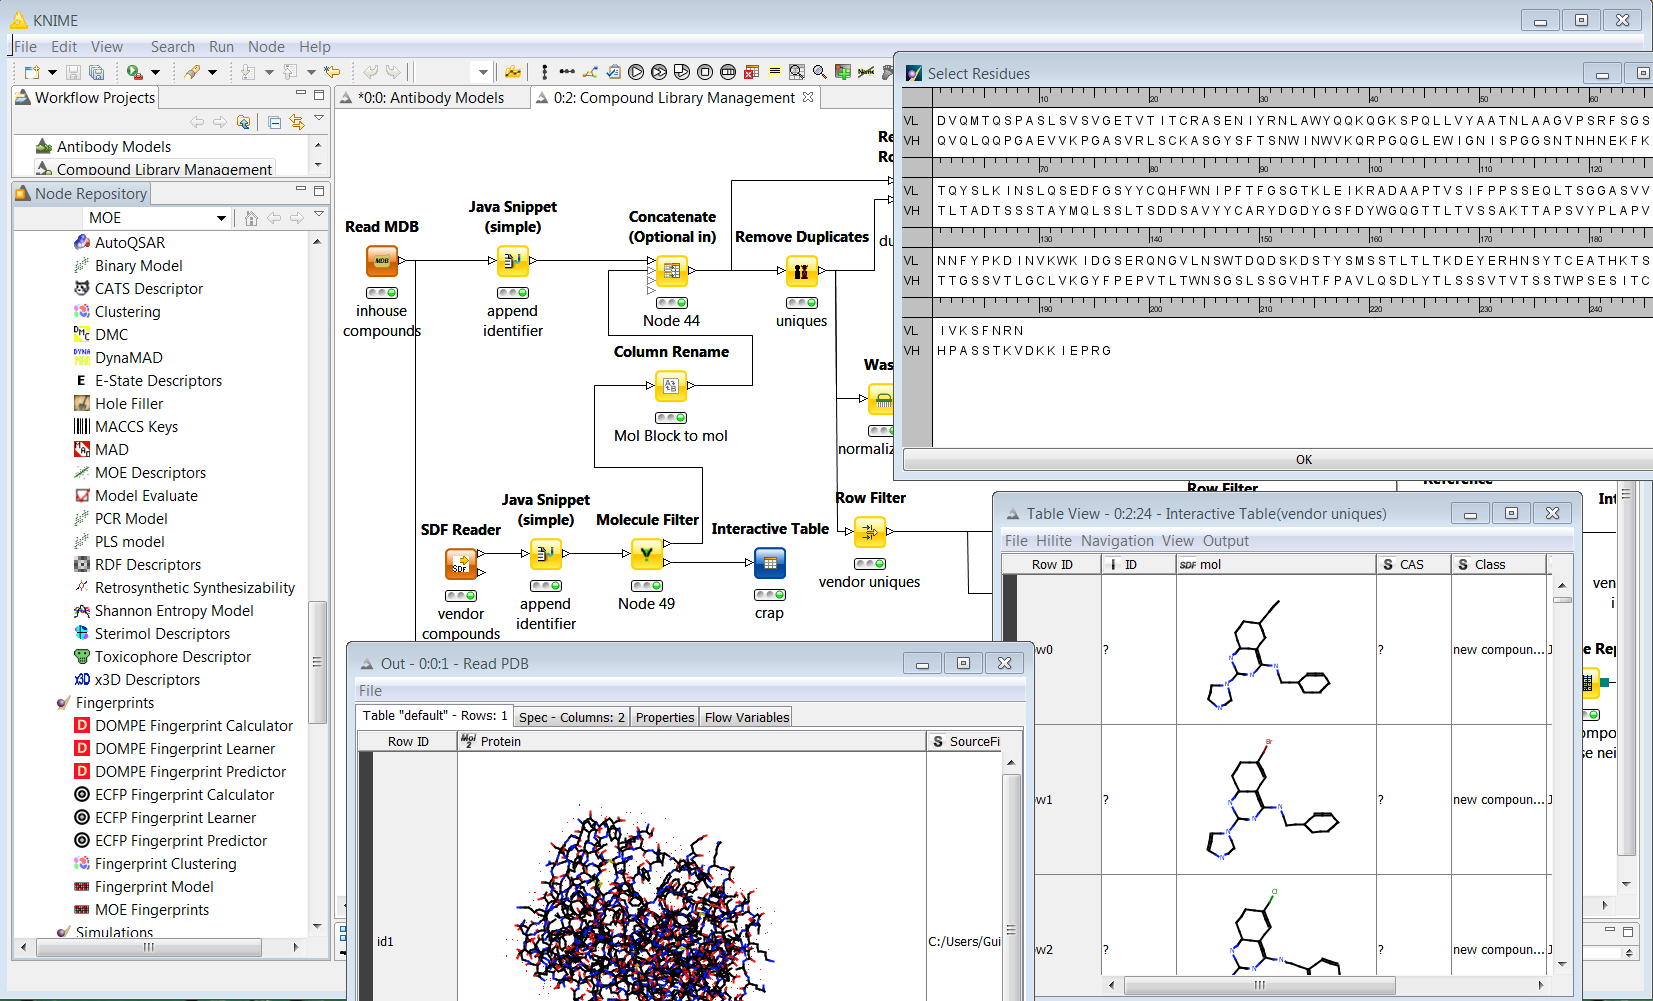Open view menu arrow of Node Repository panel

319,215
